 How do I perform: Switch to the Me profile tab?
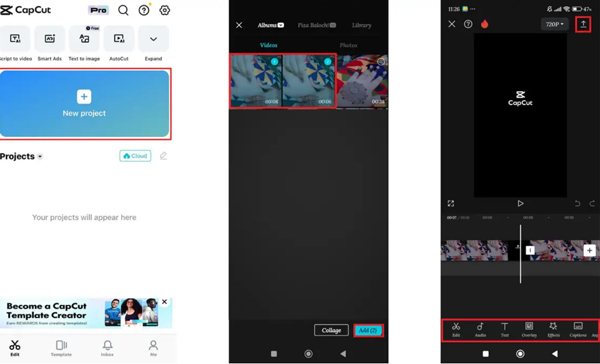(x=153, y=348)
